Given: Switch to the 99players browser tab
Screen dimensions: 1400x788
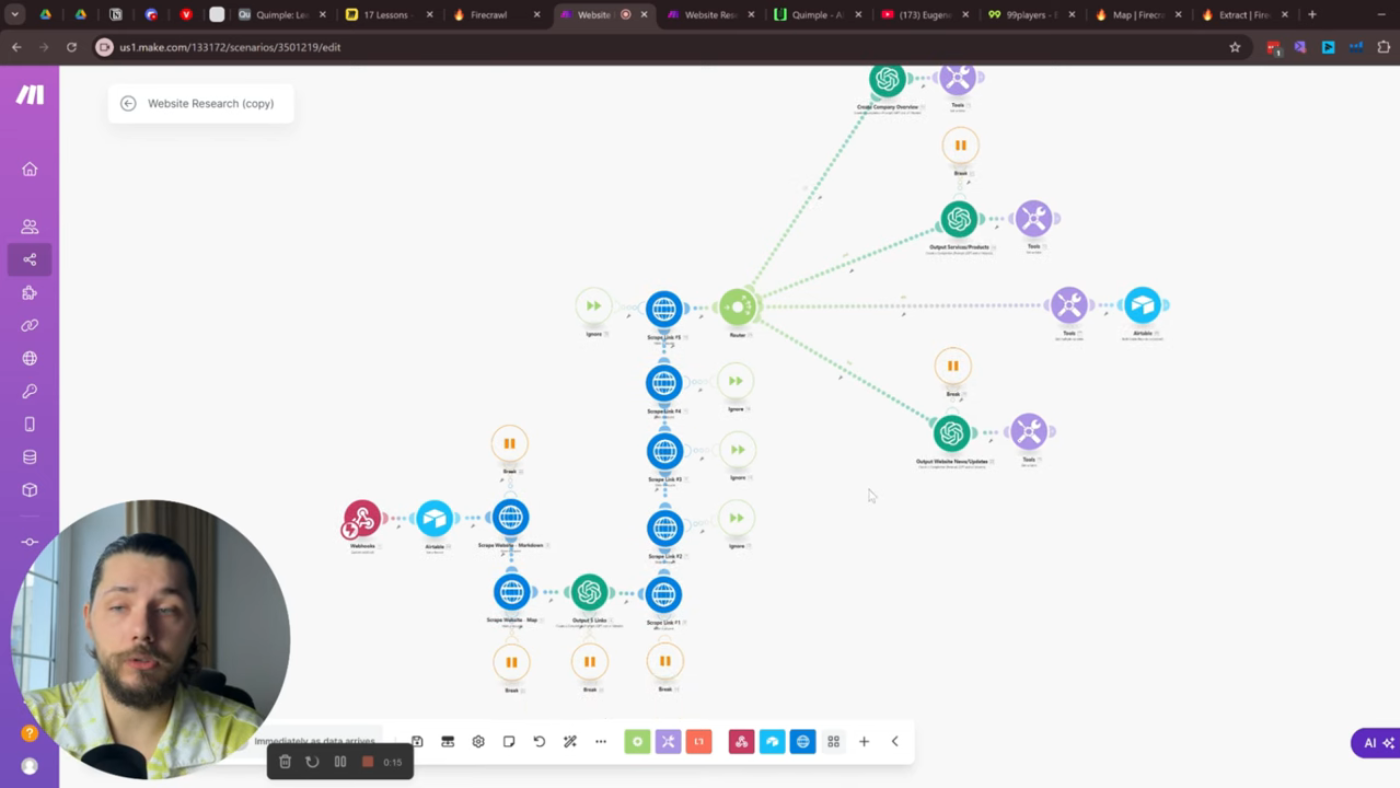Looking at the screenshot, I should pyautogui.click(x=1030, y=15).
